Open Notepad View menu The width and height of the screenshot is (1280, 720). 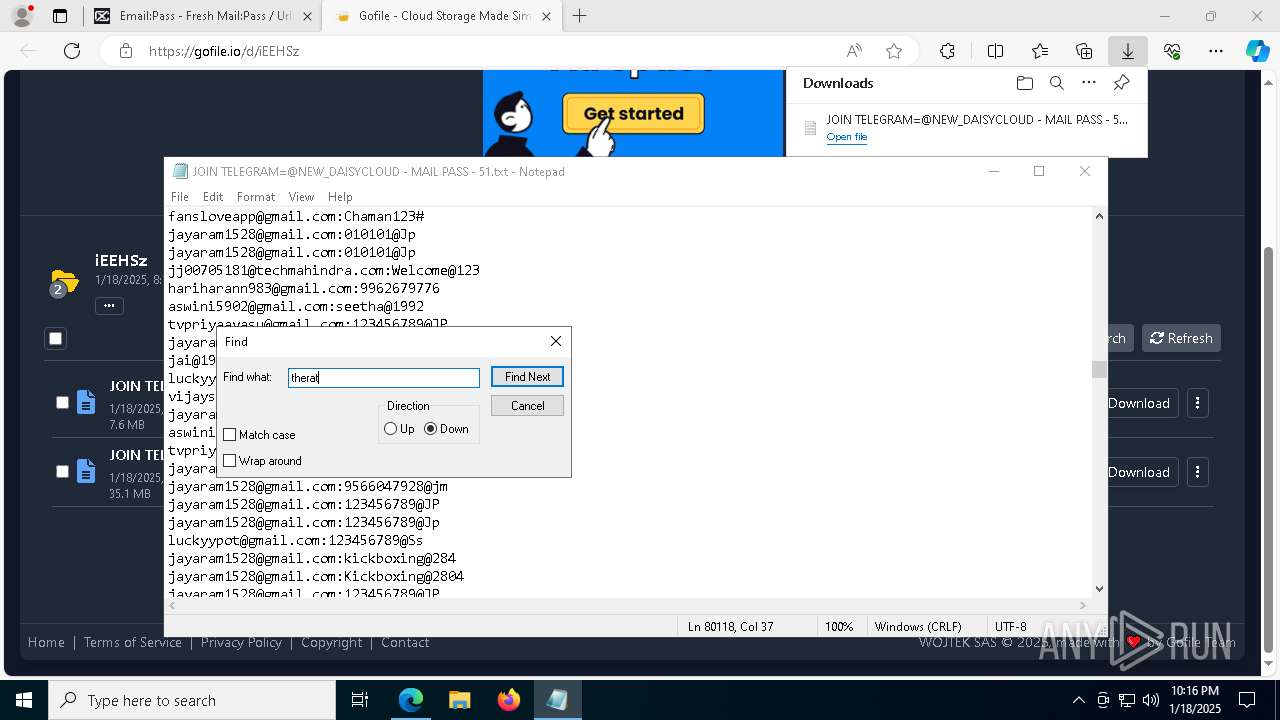[x=301, y=197]
